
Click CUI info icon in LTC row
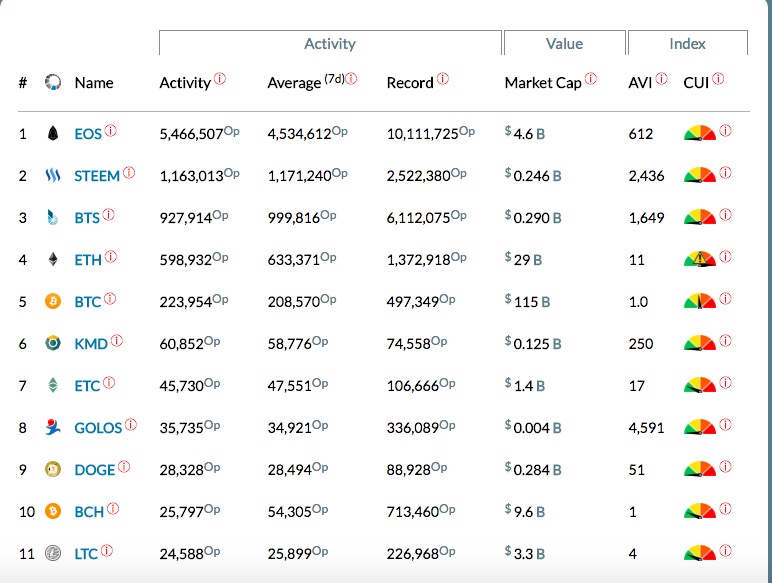pos(725,551)
